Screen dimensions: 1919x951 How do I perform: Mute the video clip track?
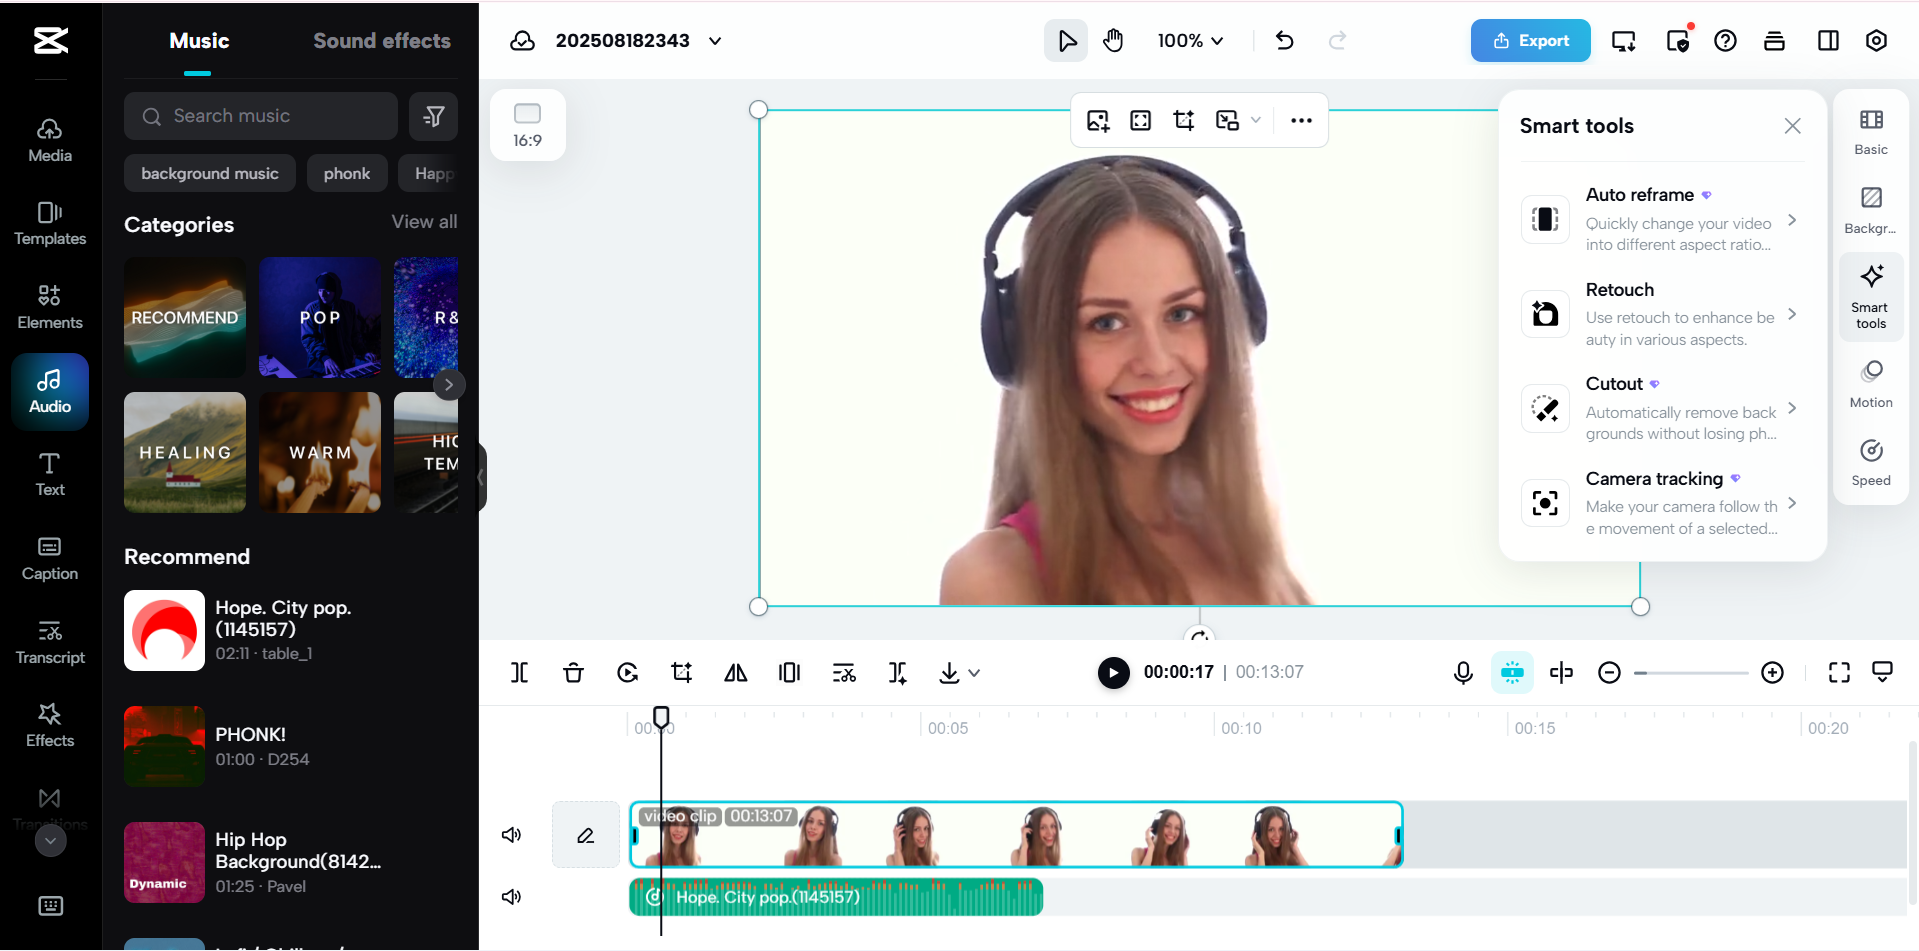click(x=511, y=834)
